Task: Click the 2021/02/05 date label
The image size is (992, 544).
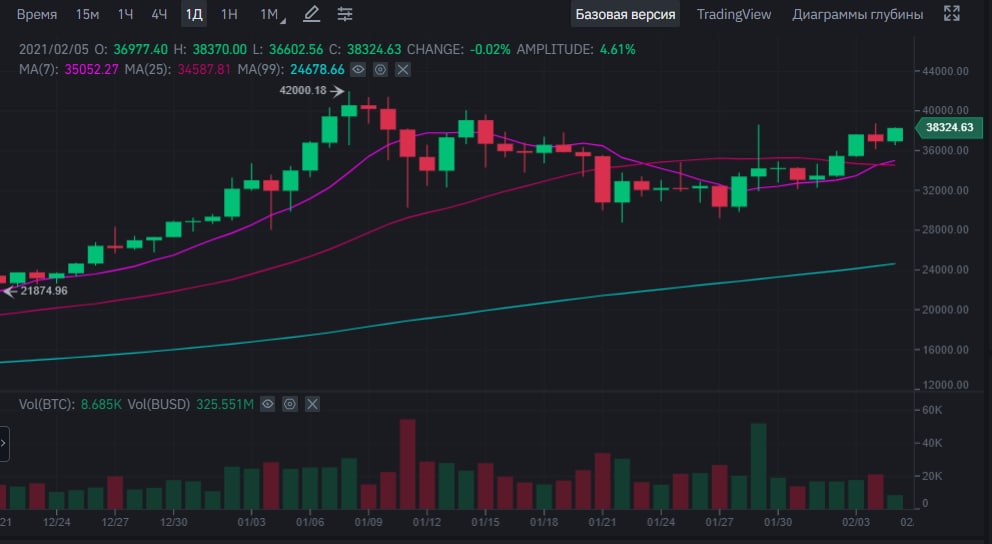Action: pos(54,49)
